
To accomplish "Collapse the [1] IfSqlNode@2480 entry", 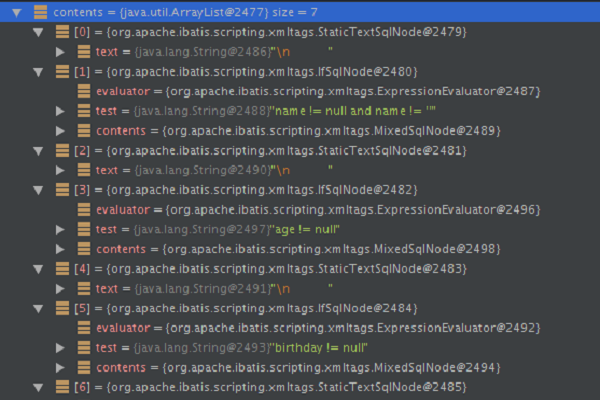I will (x=38, y=72).
